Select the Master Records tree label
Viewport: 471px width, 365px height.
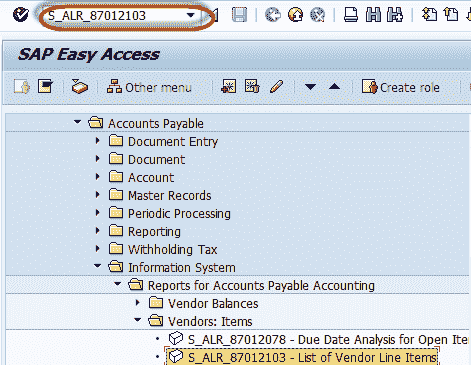(170, 196)
